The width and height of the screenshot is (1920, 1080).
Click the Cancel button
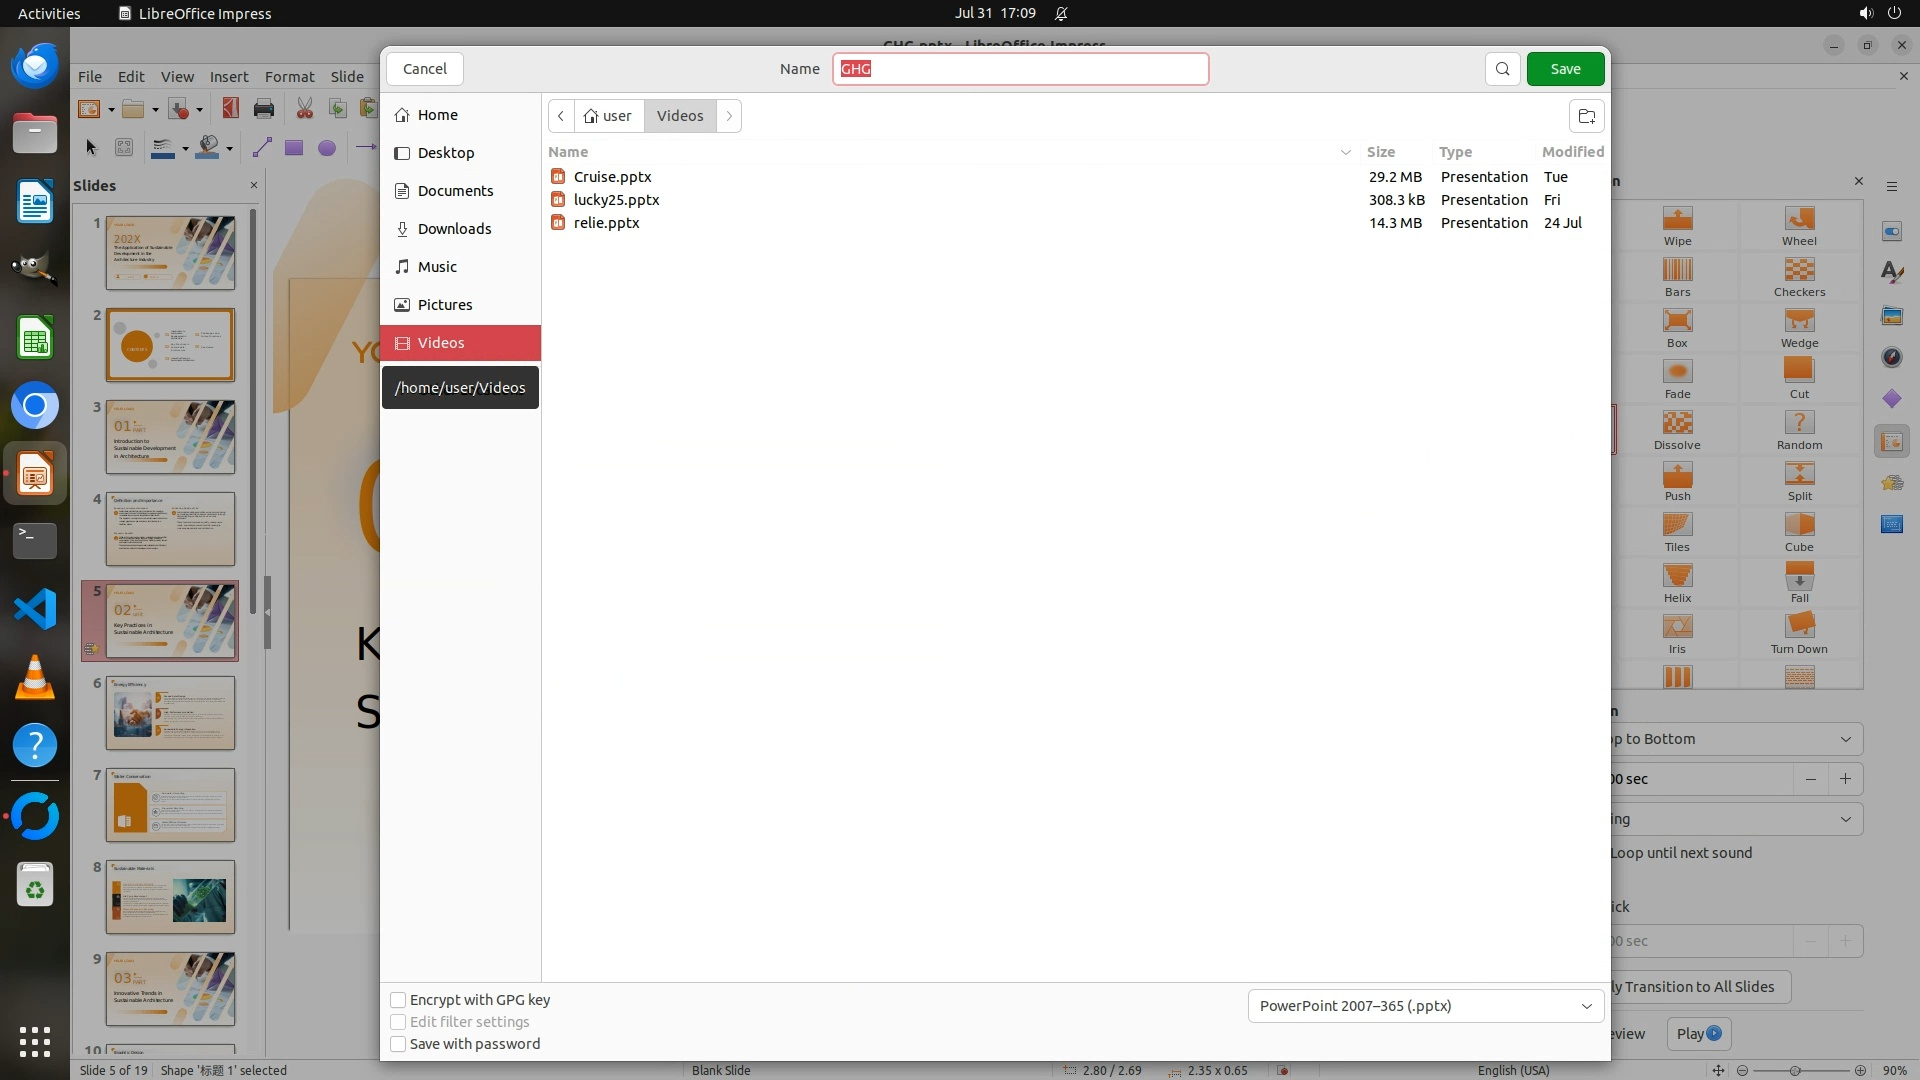coord(425,69)
